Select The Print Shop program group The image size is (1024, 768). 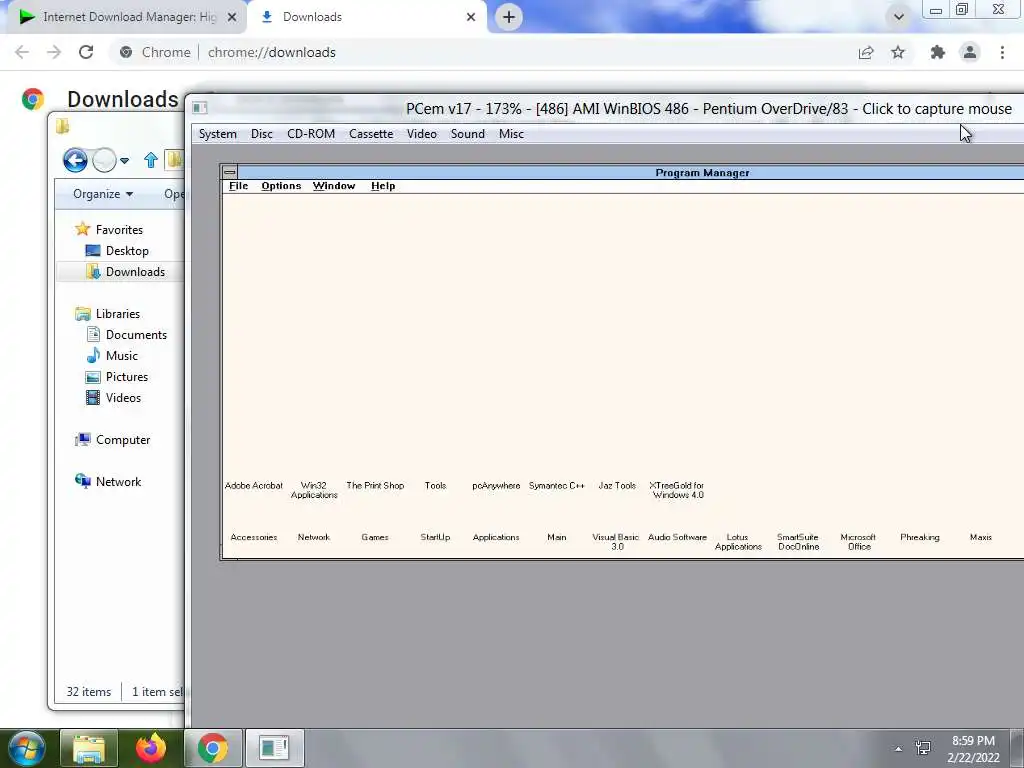(375, 485)
